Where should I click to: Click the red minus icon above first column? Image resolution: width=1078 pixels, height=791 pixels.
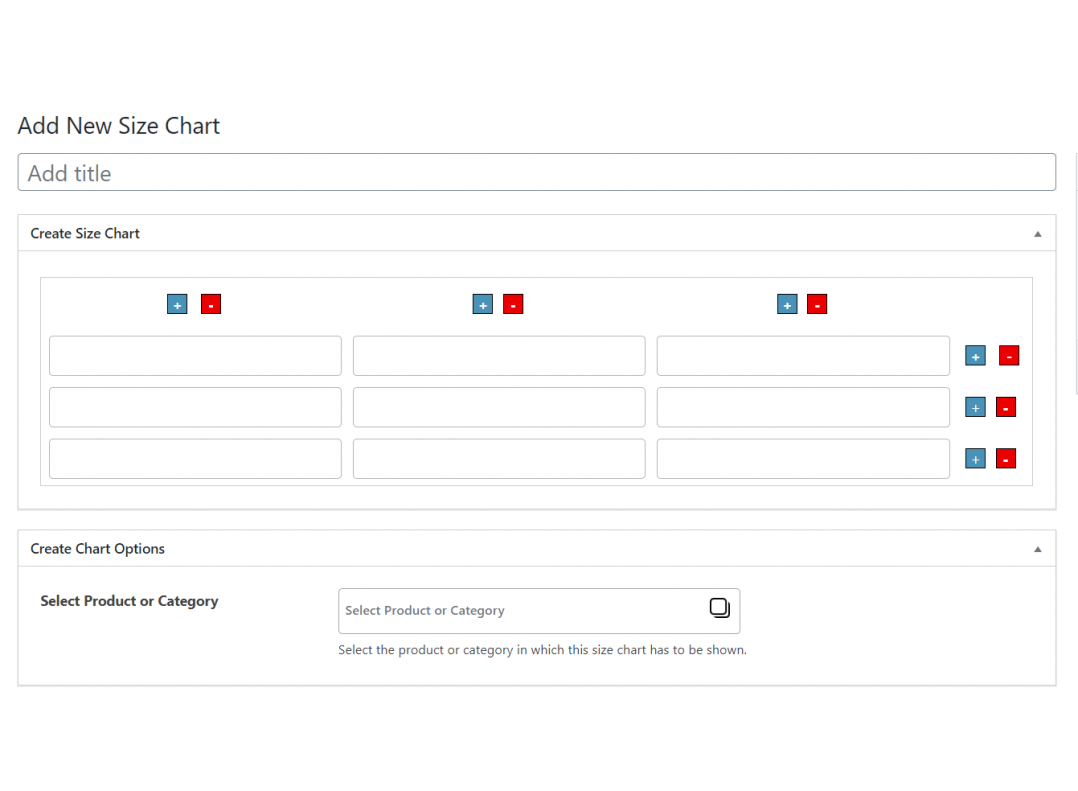(x=211, y=304)
